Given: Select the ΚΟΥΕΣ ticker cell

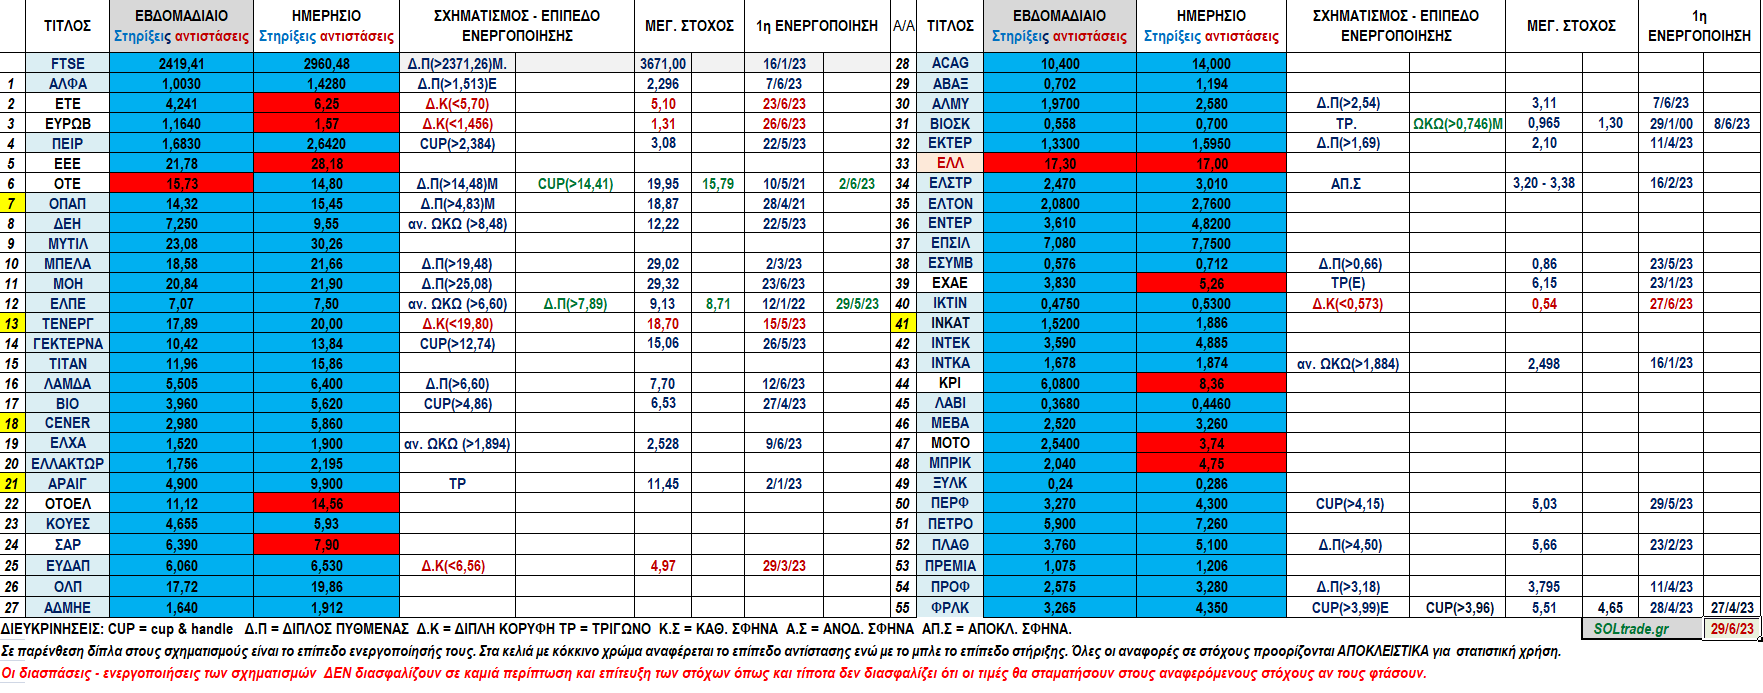Looking at the screenshot, I should (67, 524).
